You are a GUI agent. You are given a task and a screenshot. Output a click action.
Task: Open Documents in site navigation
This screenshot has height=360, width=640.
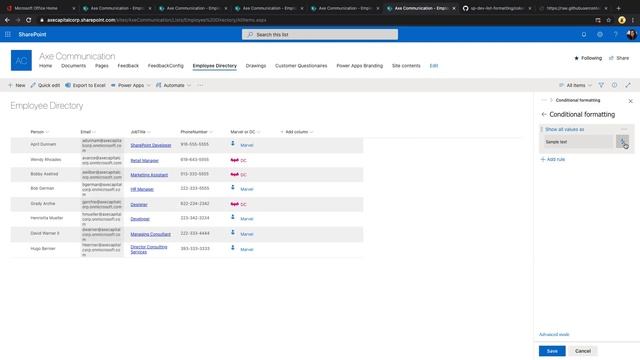point(73,66)
